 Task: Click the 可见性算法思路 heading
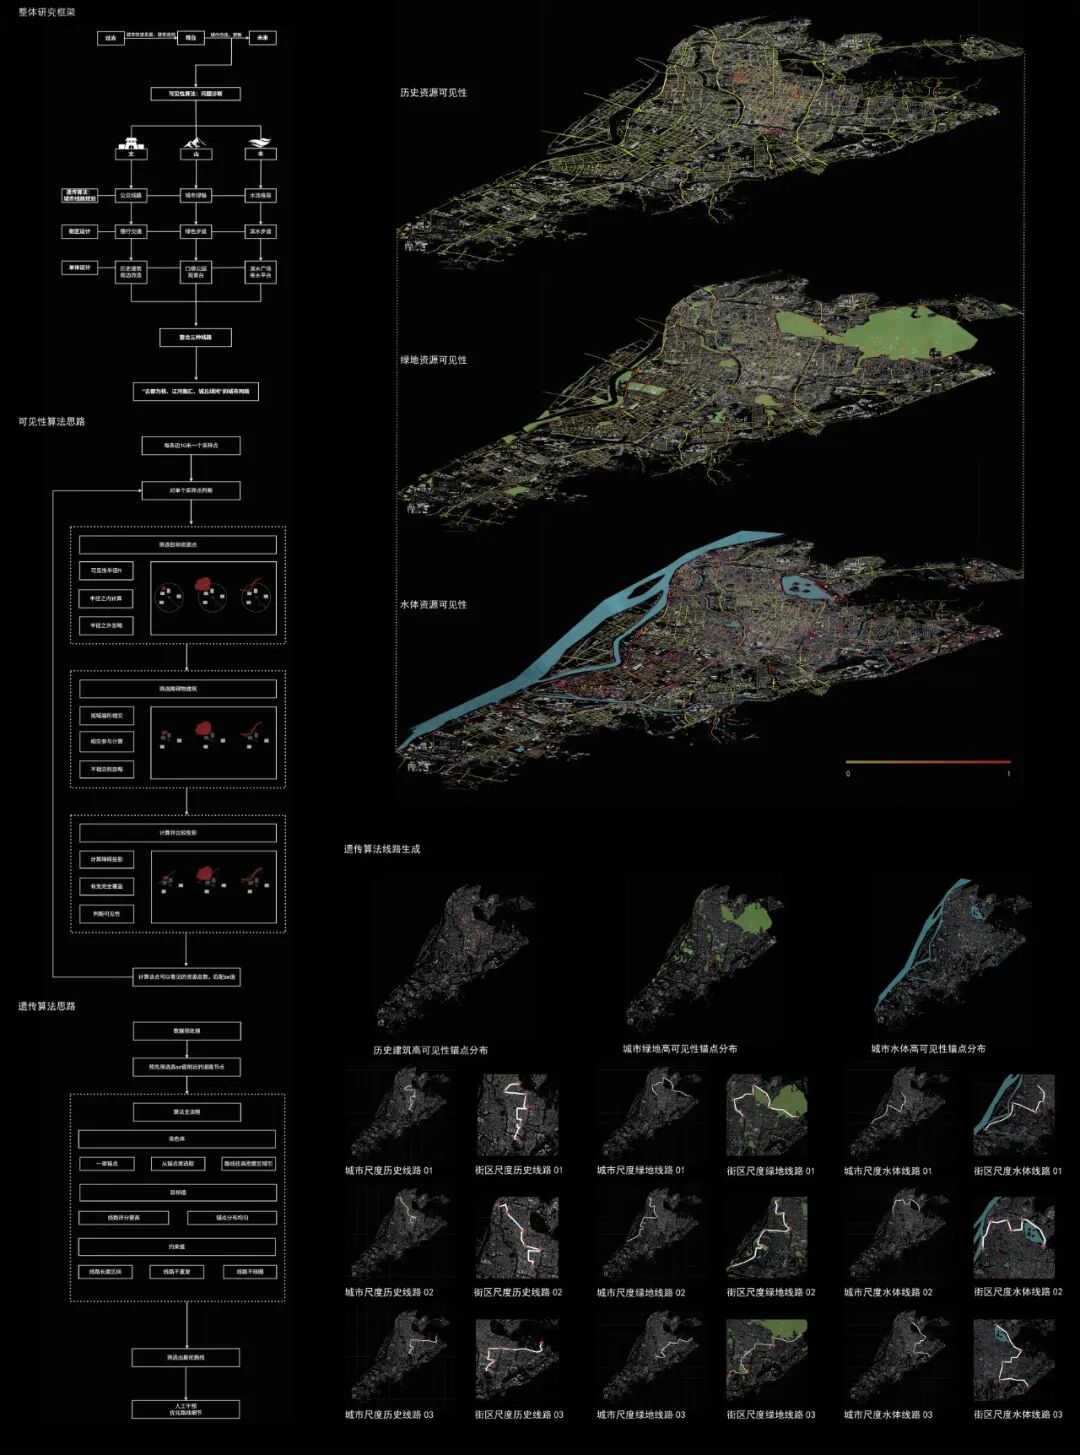pos(51,422)
